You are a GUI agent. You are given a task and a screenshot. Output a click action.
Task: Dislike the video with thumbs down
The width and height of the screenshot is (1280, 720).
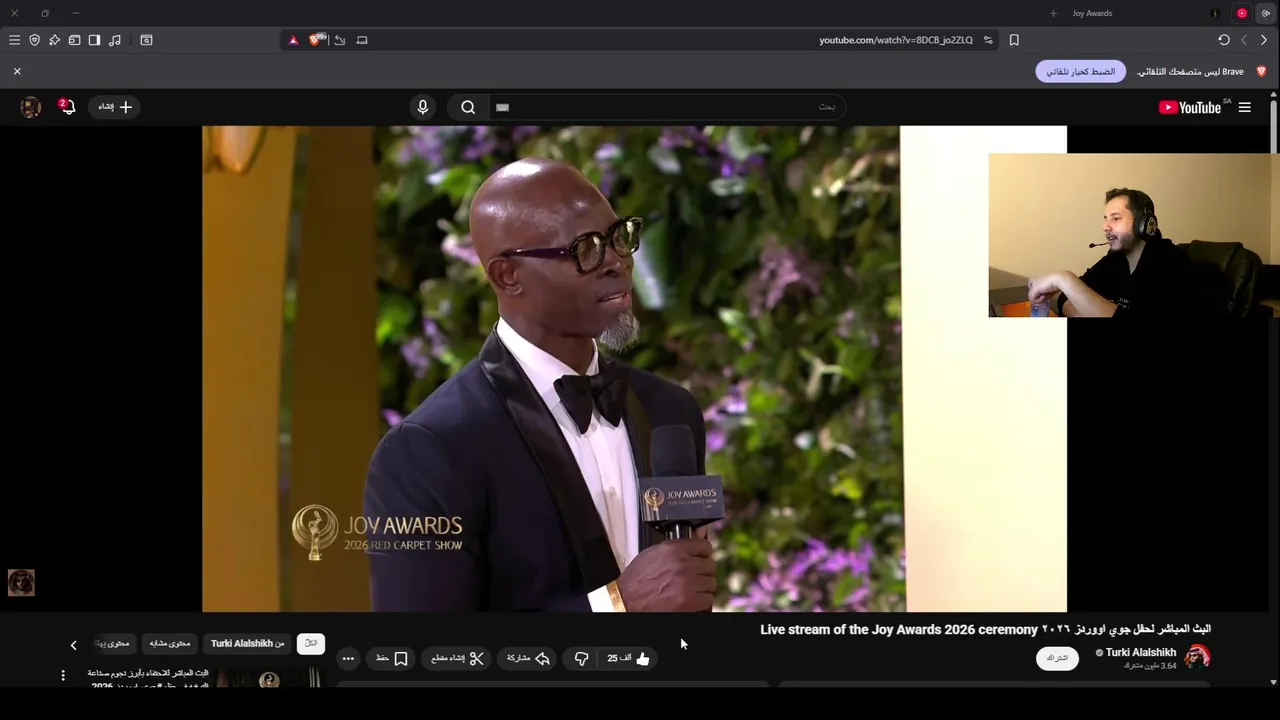tap(581, 658)
